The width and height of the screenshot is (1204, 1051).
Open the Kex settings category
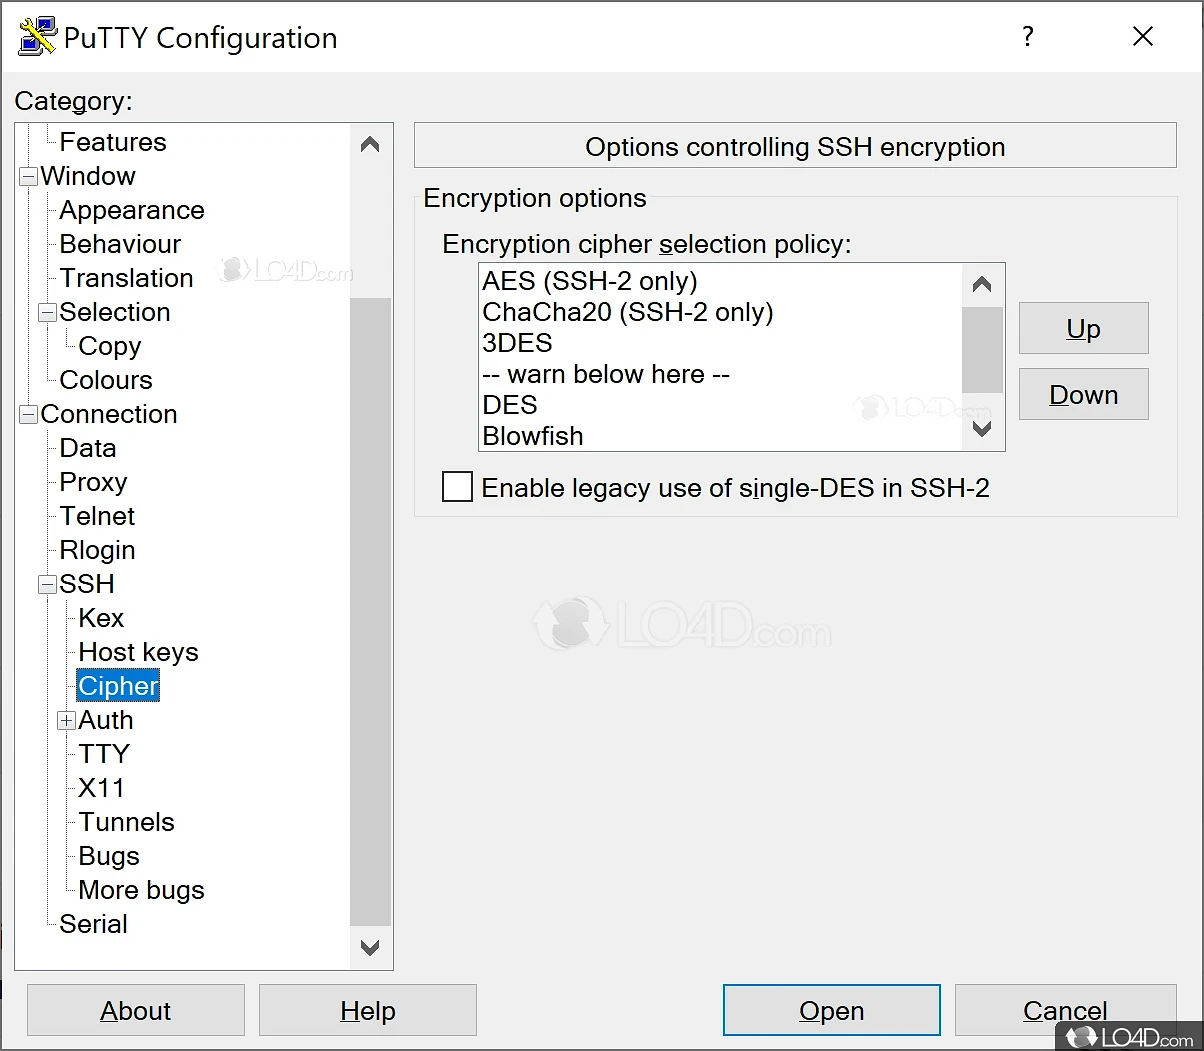click(101, 618)
